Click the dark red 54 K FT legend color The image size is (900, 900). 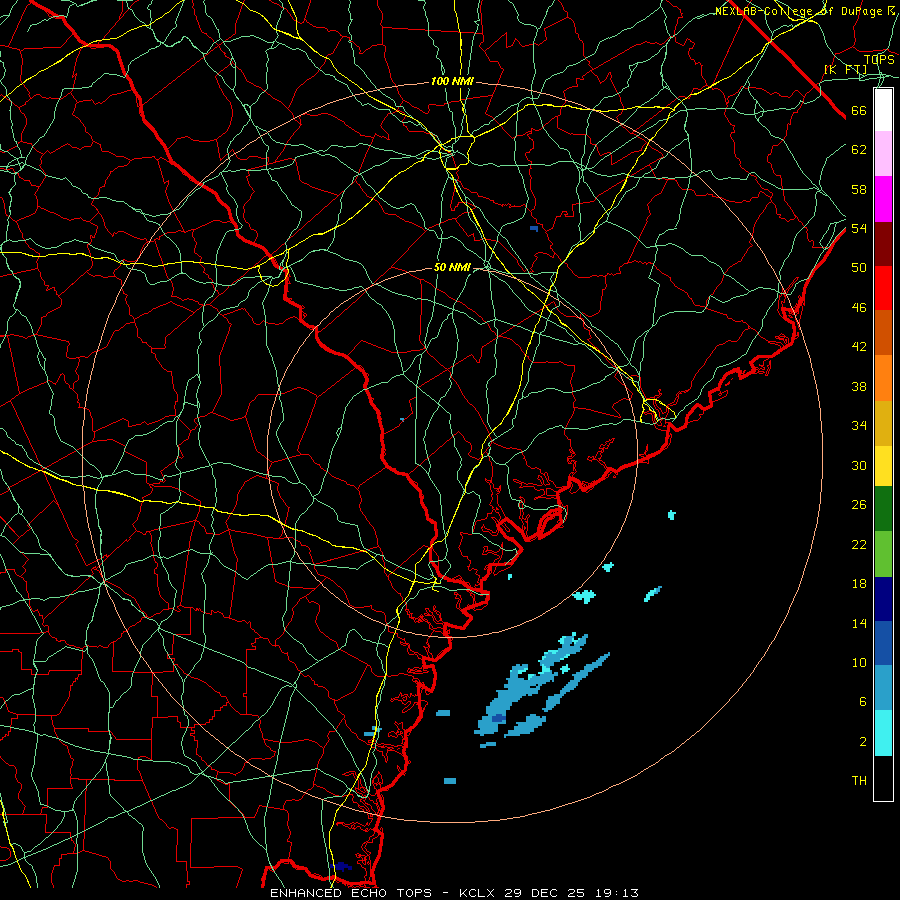coord(883,244)
